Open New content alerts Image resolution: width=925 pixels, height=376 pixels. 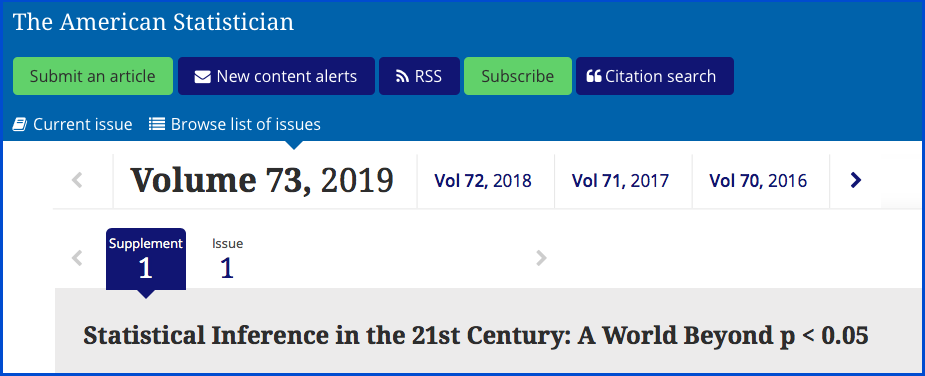click(276, 76)
